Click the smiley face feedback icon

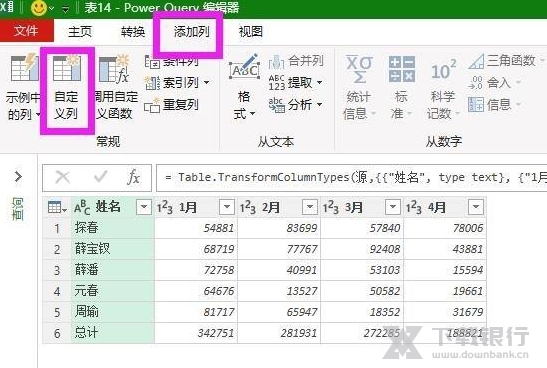coord(39,7)
